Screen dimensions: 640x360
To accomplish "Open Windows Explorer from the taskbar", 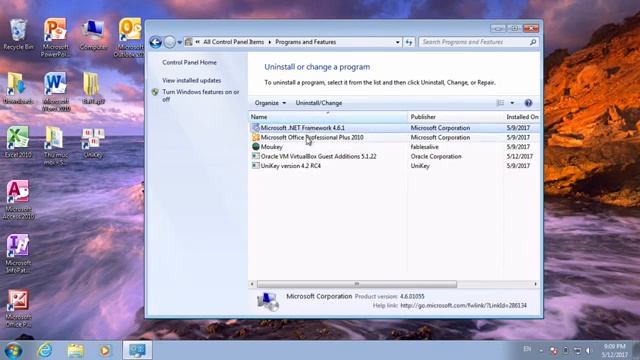I will tap(76, 351).
